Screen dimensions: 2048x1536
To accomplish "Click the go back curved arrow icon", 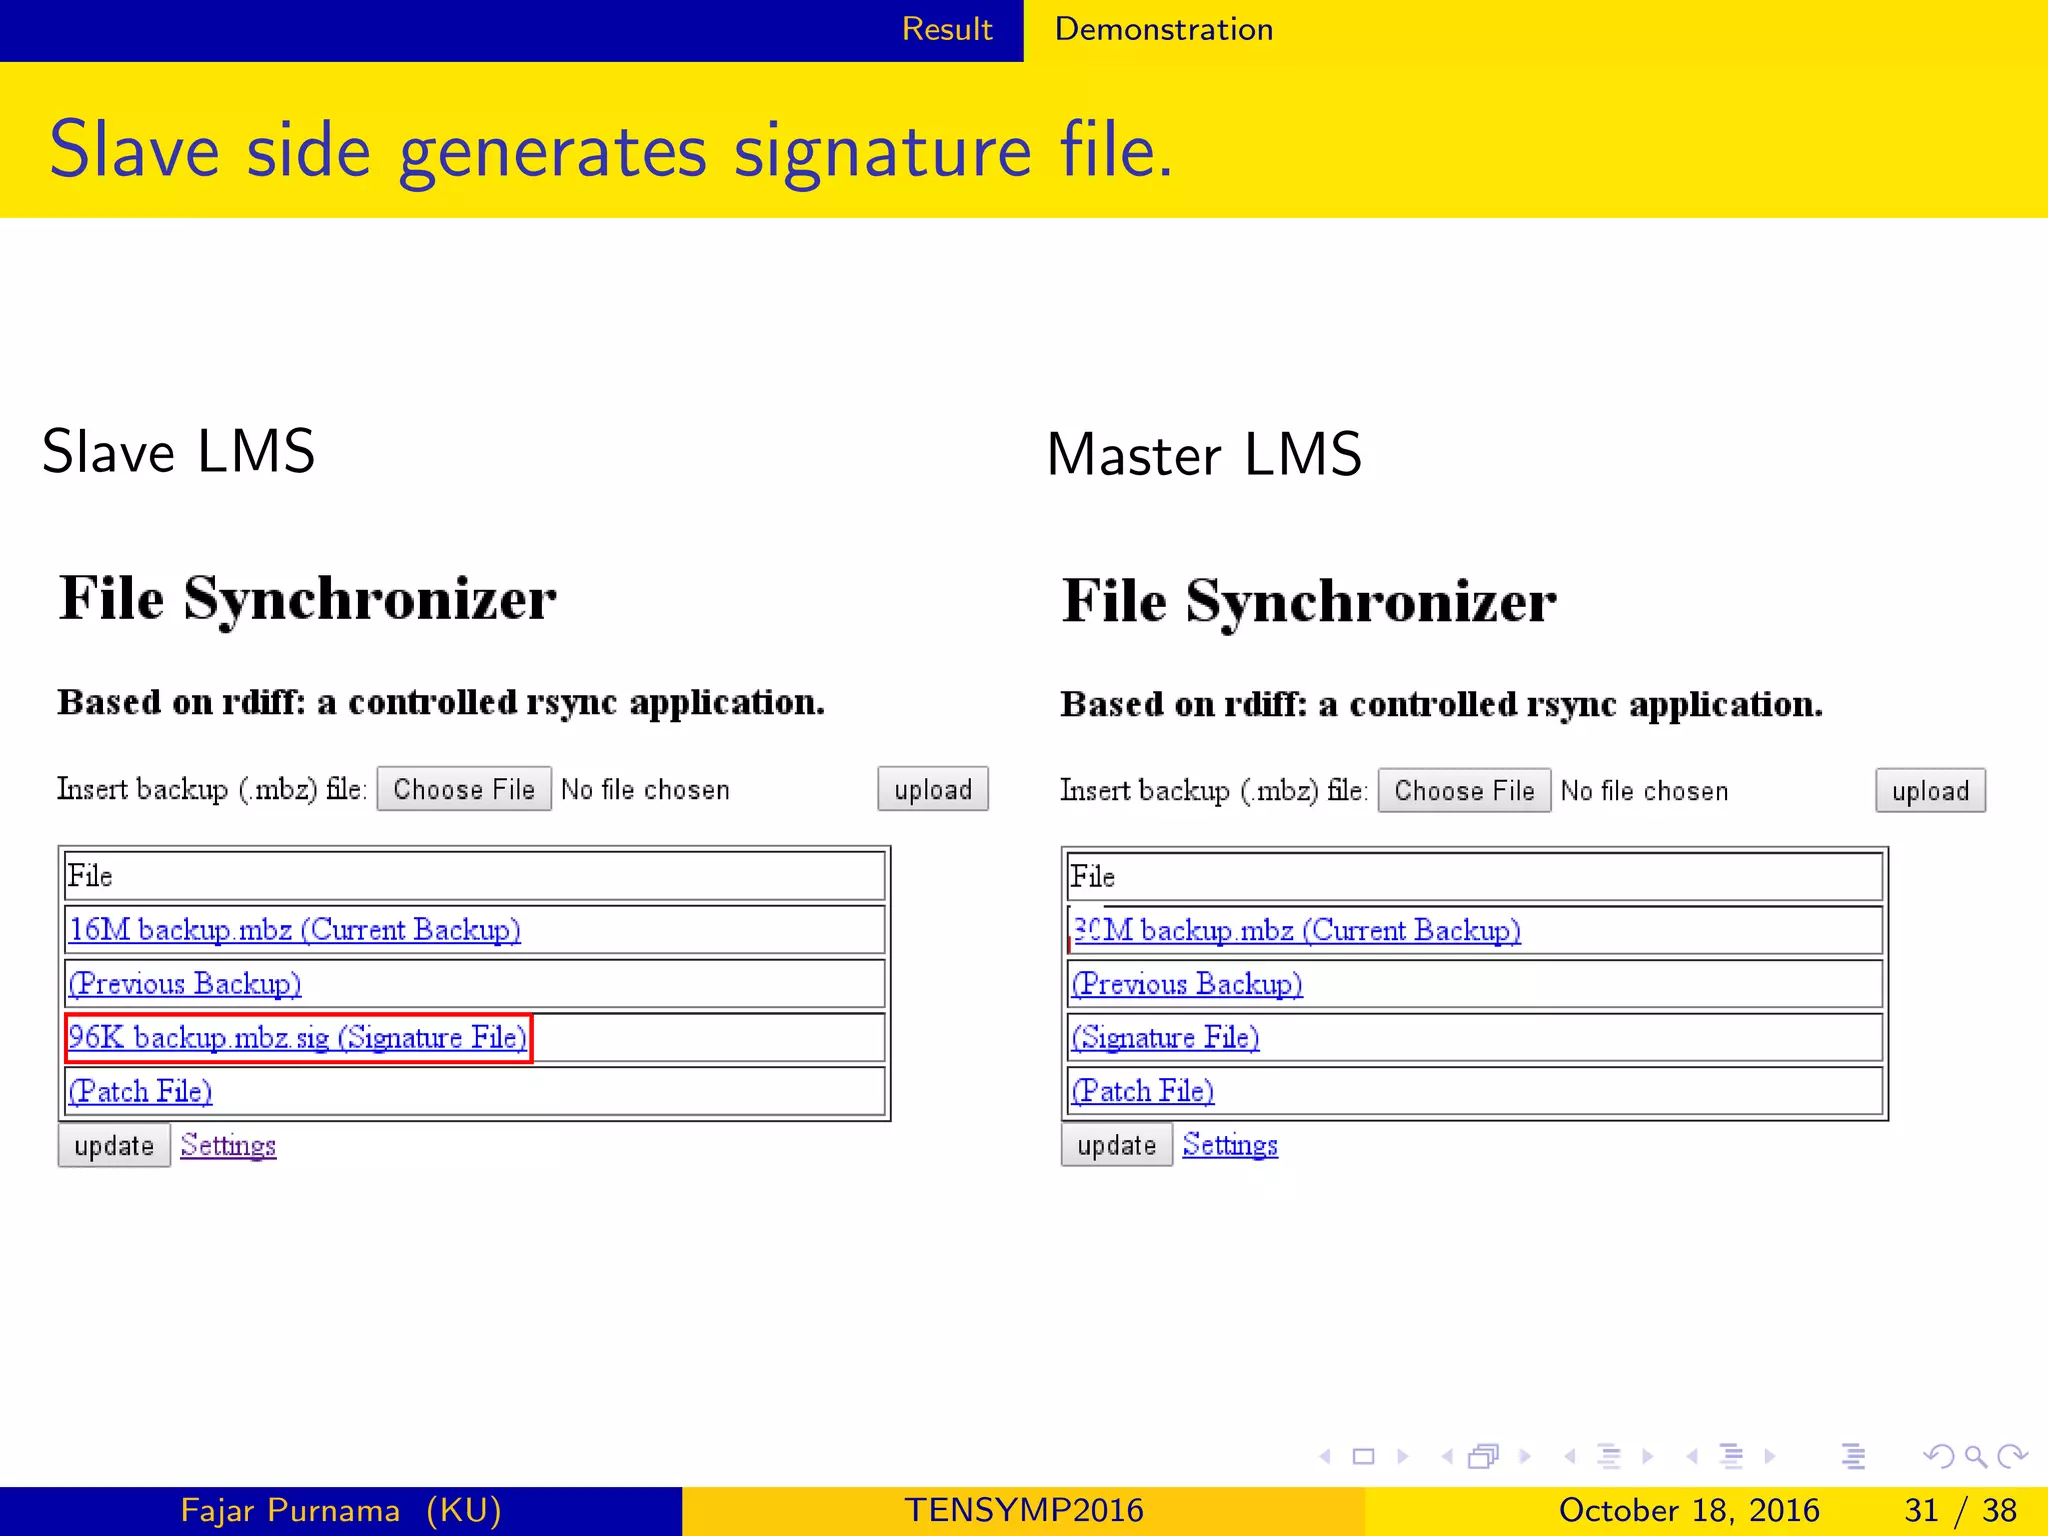I will (x=1938, y=1456).
